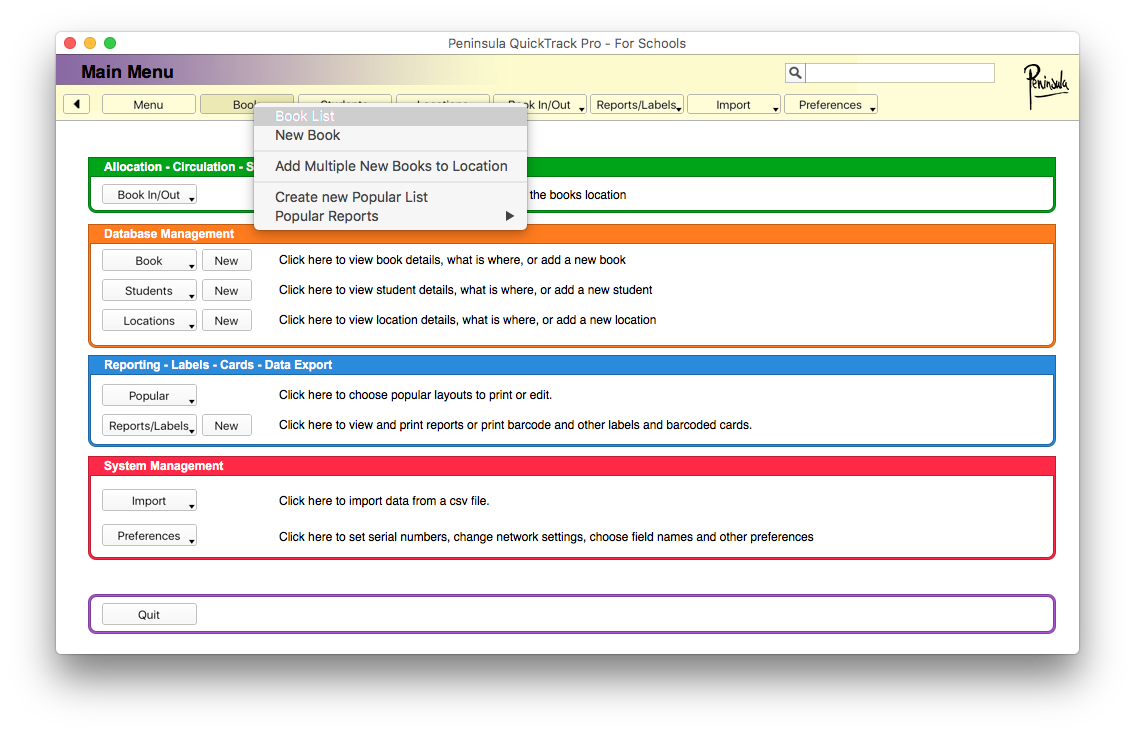Click New button beside Students
1135x734 pixels.
[227, 290]
